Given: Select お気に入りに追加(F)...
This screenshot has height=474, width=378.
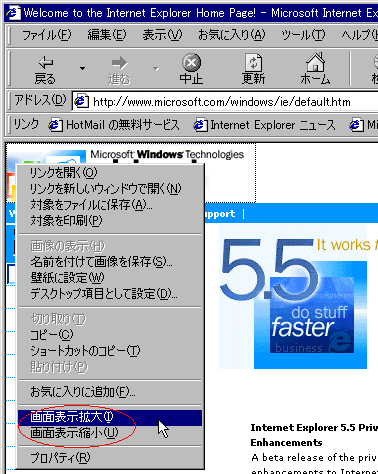Looking at the screenshot, I should (x=110, y=392).
